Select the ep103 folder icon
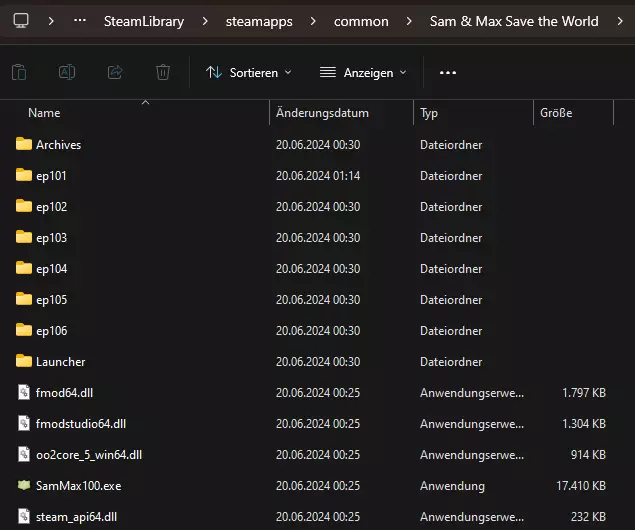Screen dimensions: 635x530 pos(24,237)
